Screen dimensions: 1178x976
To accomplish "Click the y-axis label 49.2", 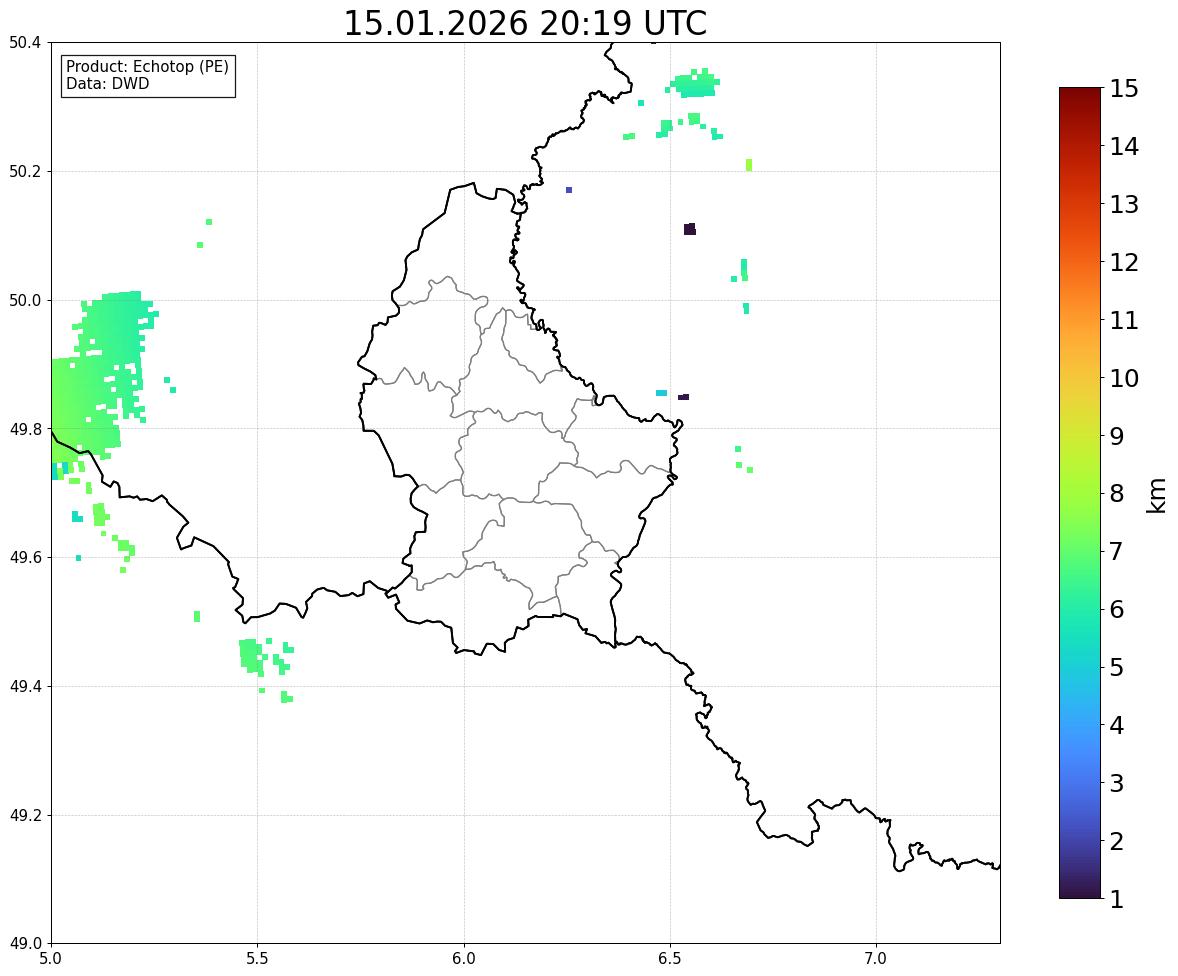I will coord(25,815).
